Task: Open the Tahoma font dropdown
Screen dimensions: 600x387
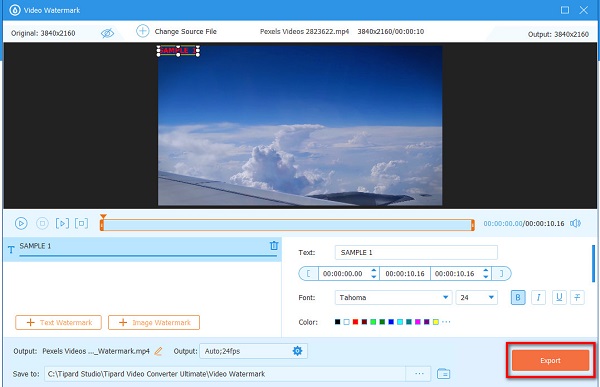Action: click(393, 297)
